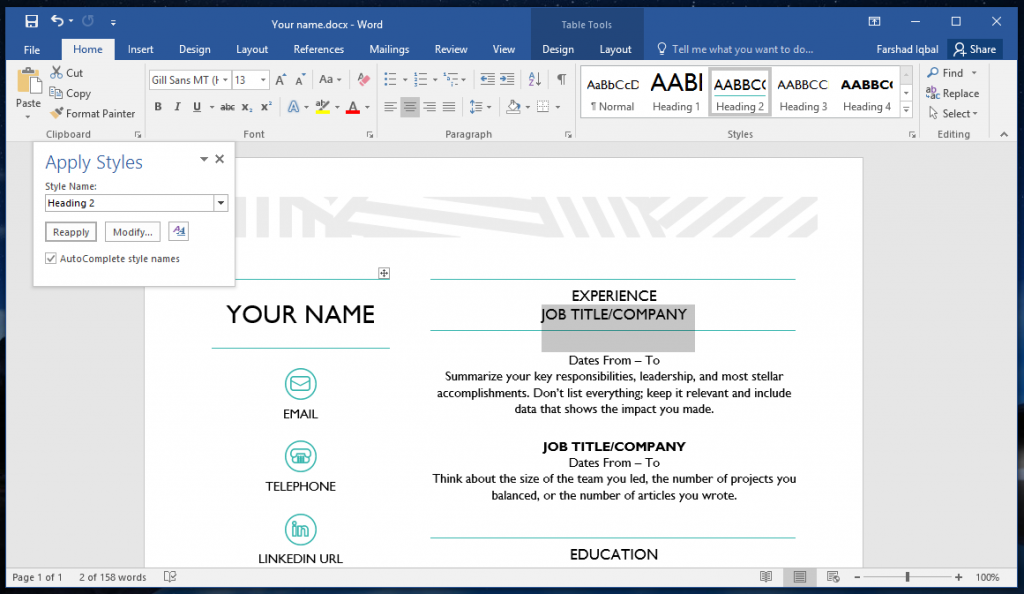The image size is (1024, 594).
Task: Expand the Style Name dropdown in Apply Styles
Action: [x=220, y=202]
